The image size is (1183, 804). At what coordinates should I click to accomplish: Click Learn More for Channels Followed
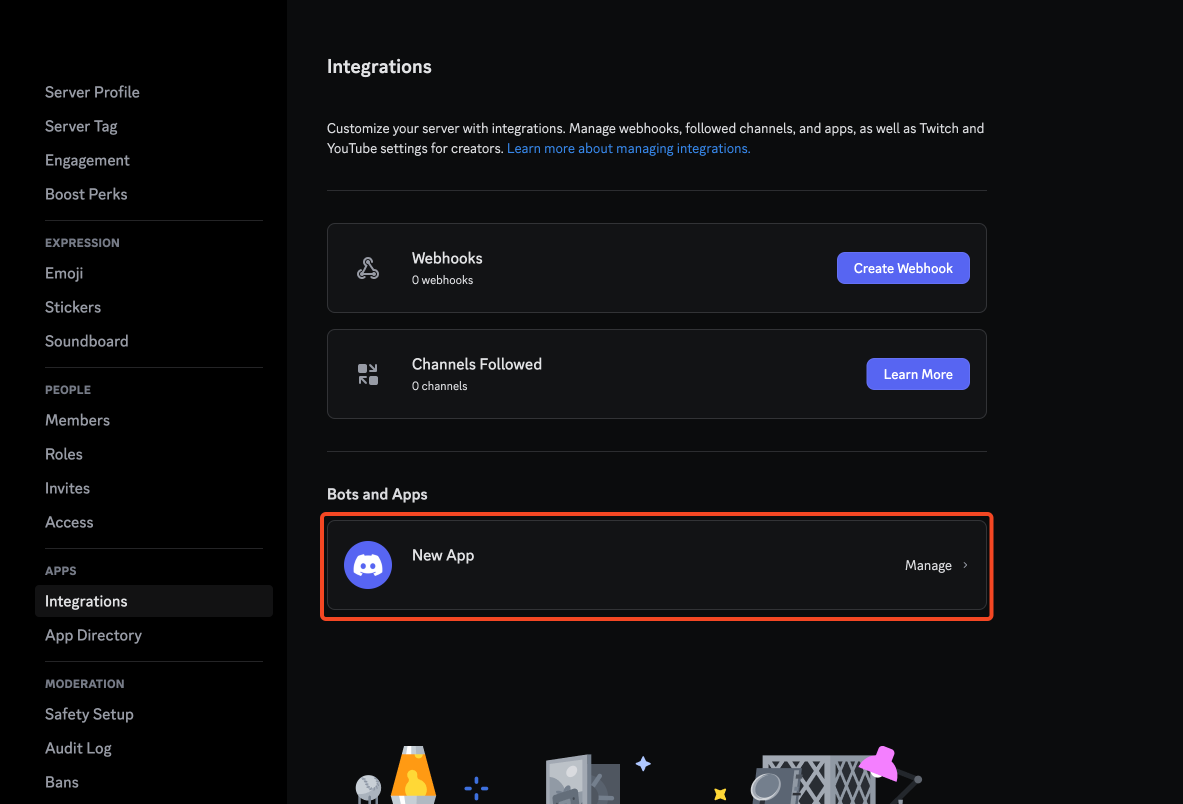pos(917,374)
